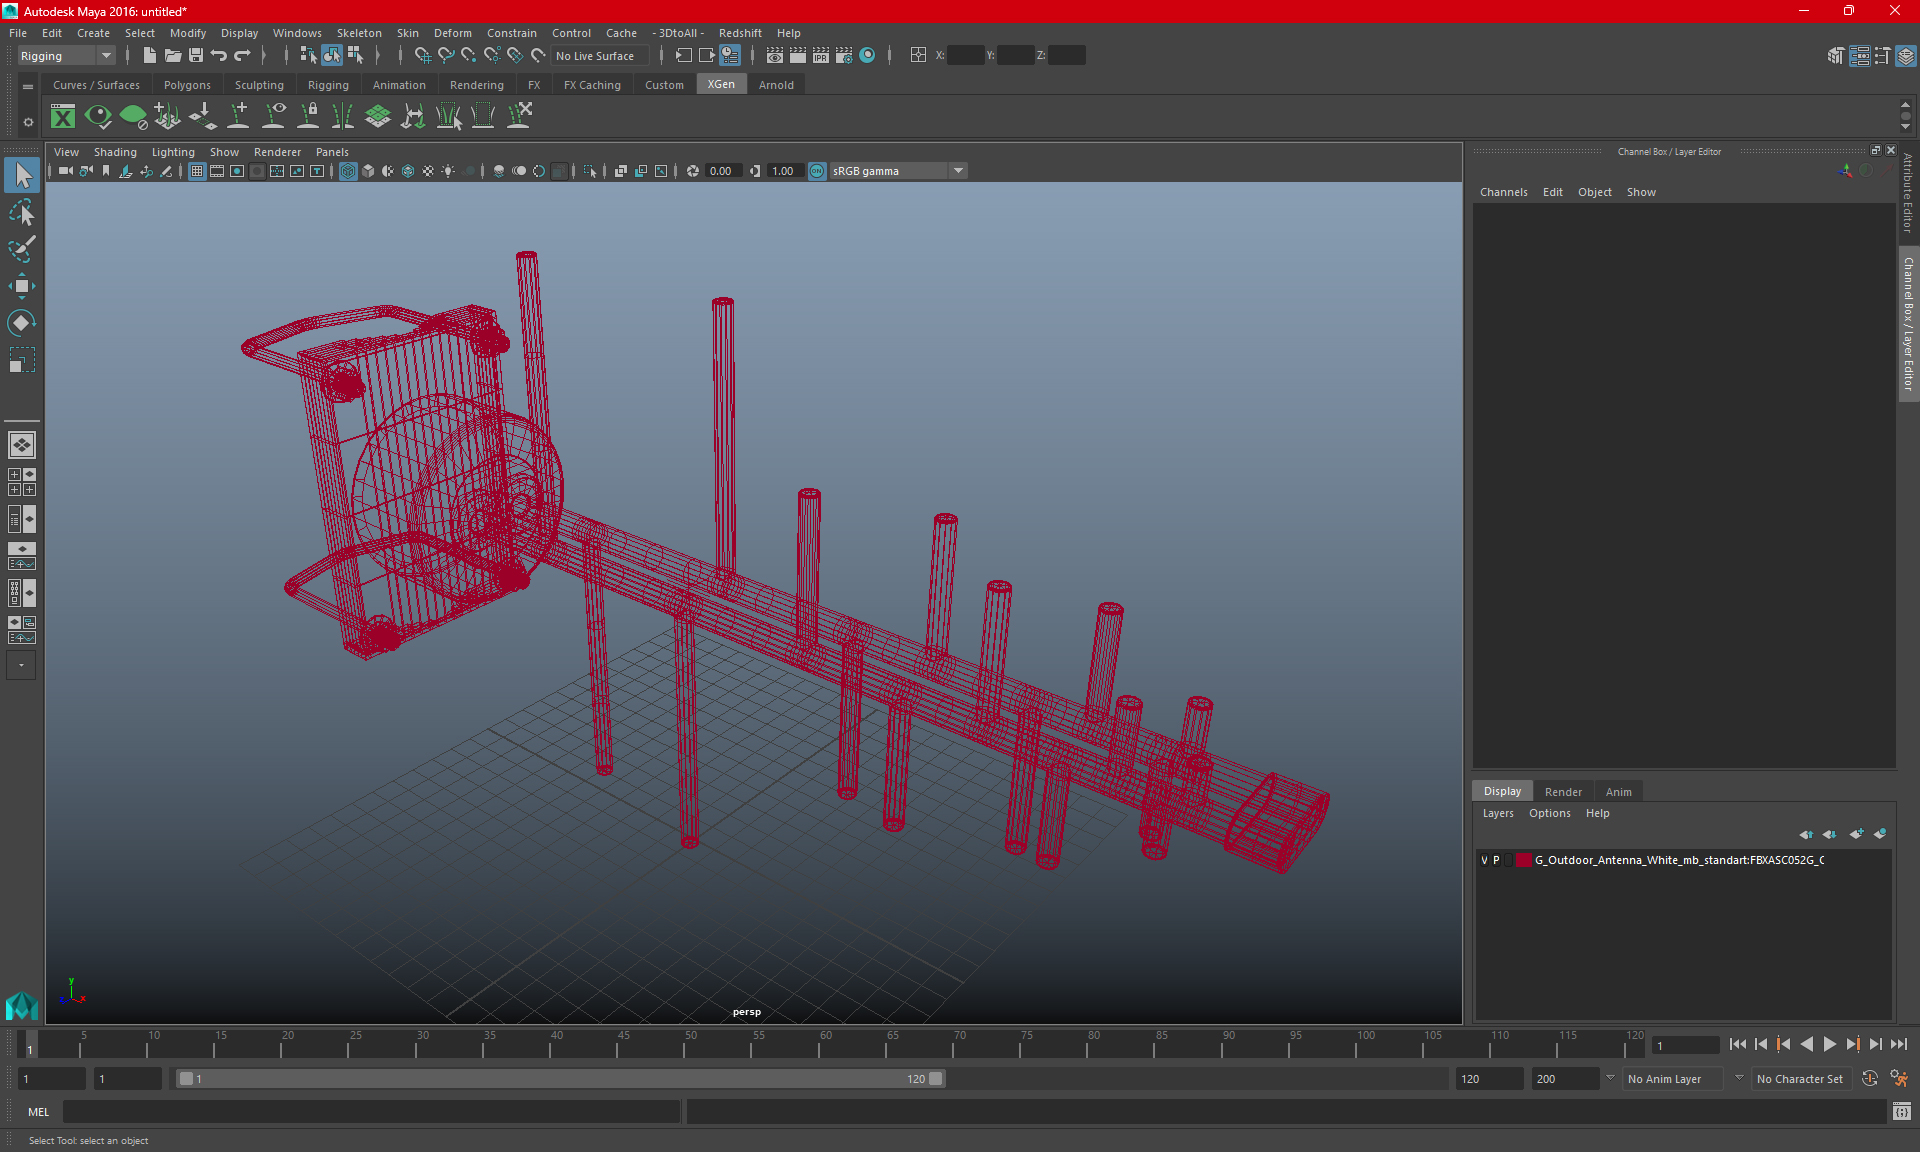Click the layer color swatch
This screenshot has width=1920, height=1152.
(x=1523, y=860)
